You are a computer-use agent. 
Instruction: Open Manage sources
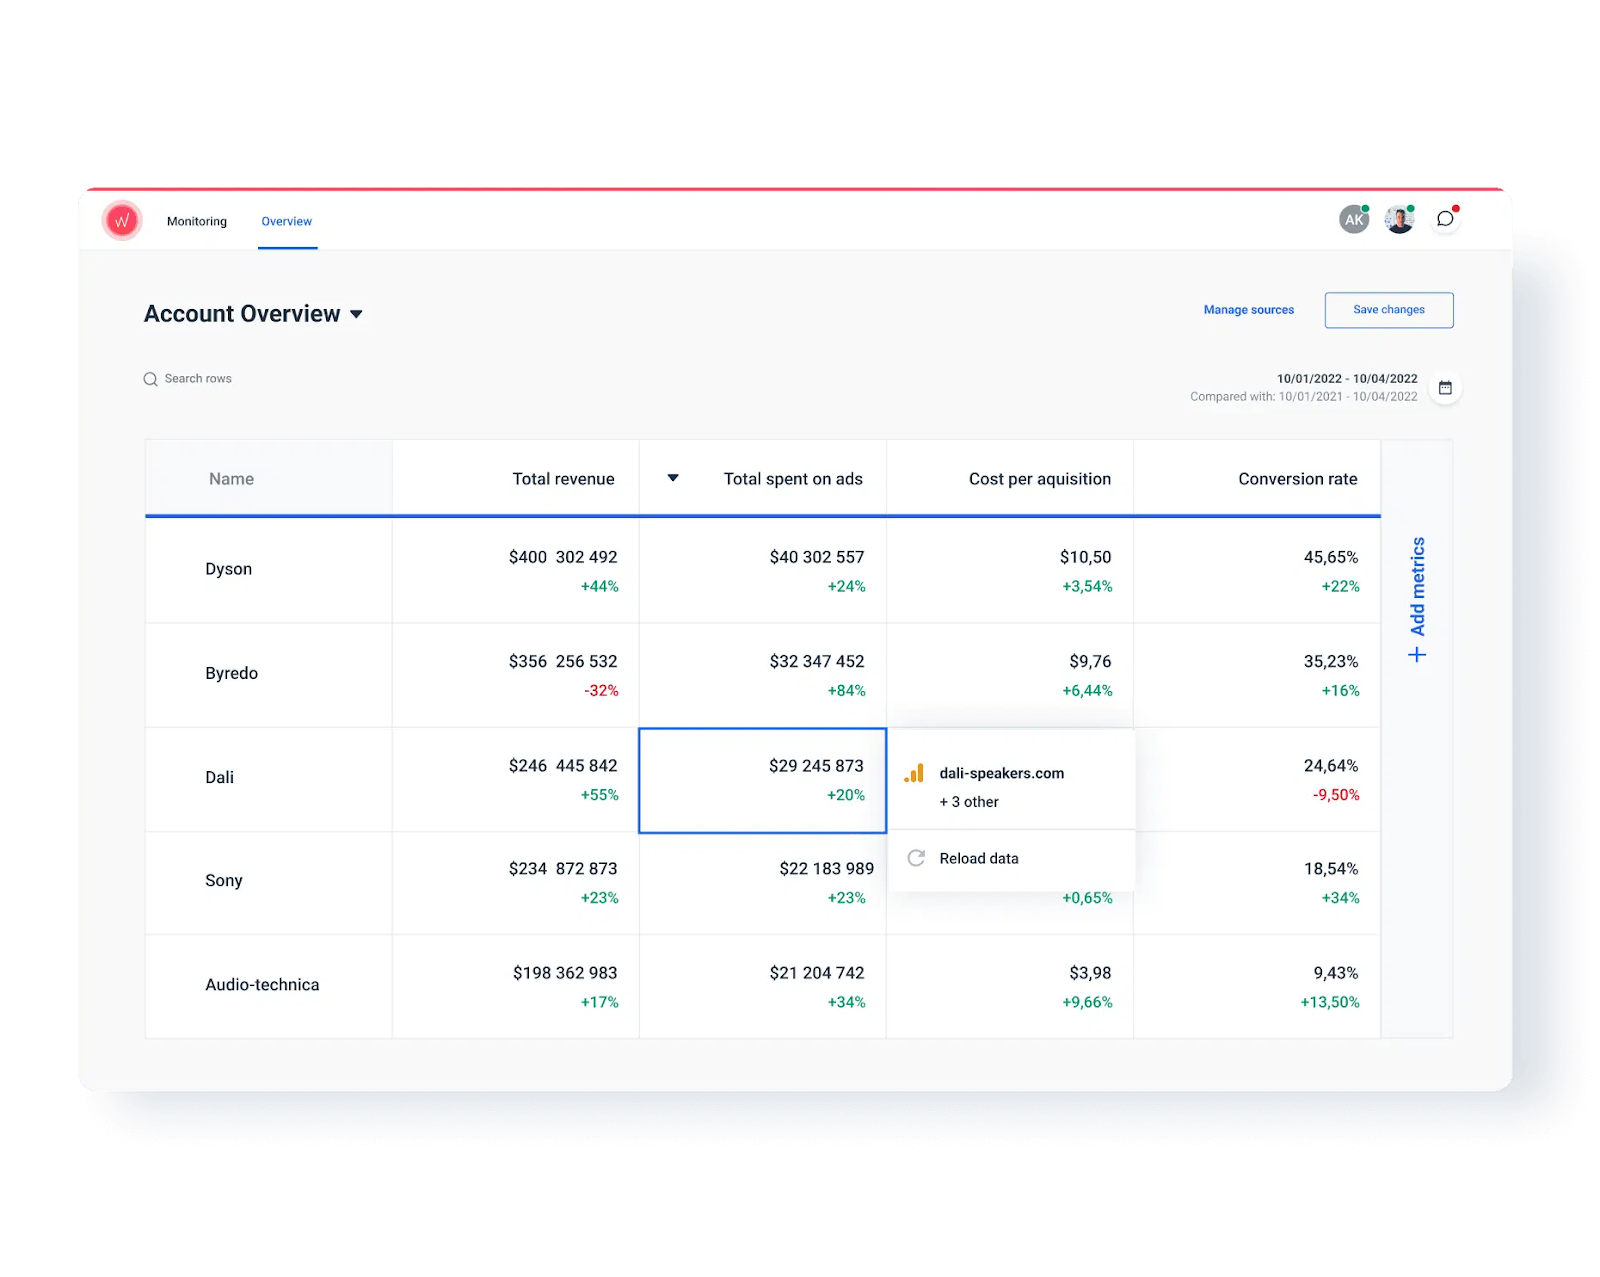click(x=1248, y=310)
